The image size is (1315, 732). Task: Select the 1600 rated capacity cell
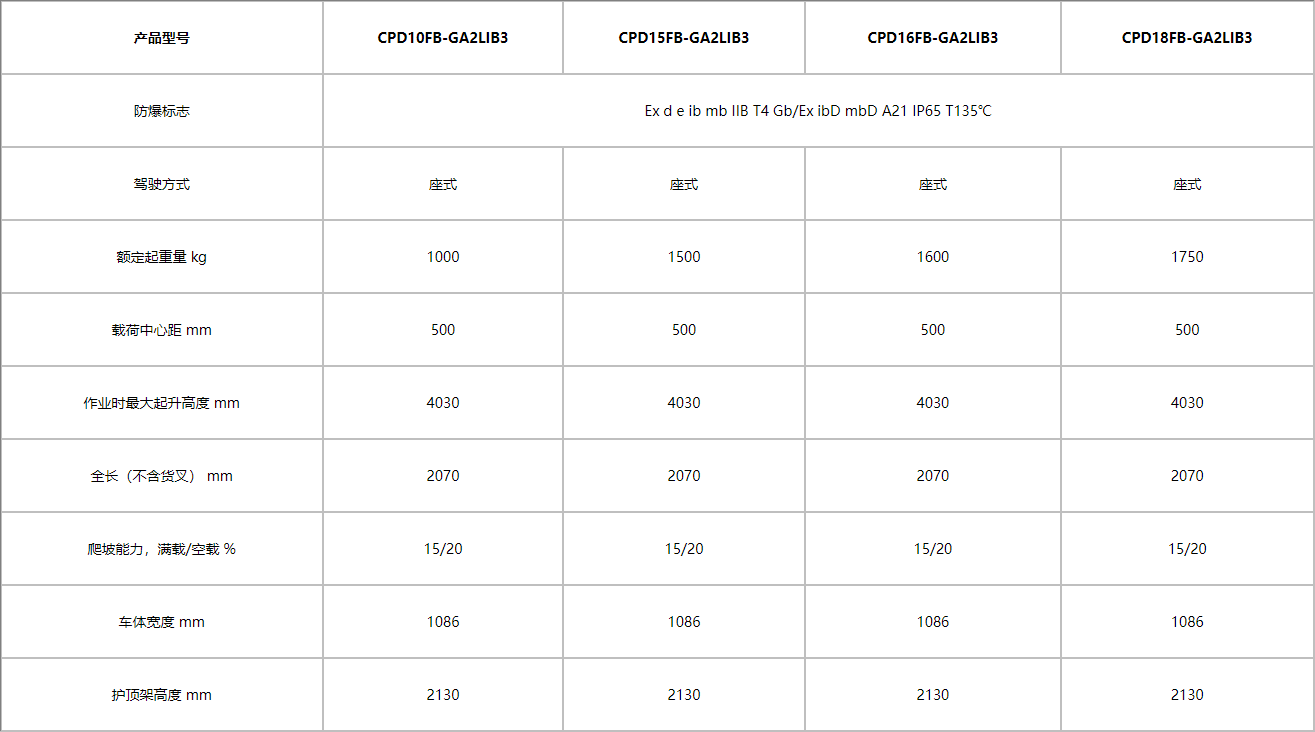[x=933, y=257]
